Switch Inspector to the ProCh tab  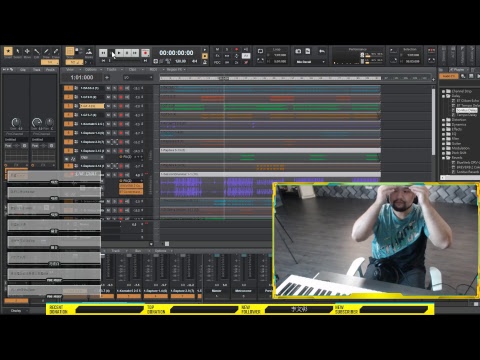click(50, 70)
